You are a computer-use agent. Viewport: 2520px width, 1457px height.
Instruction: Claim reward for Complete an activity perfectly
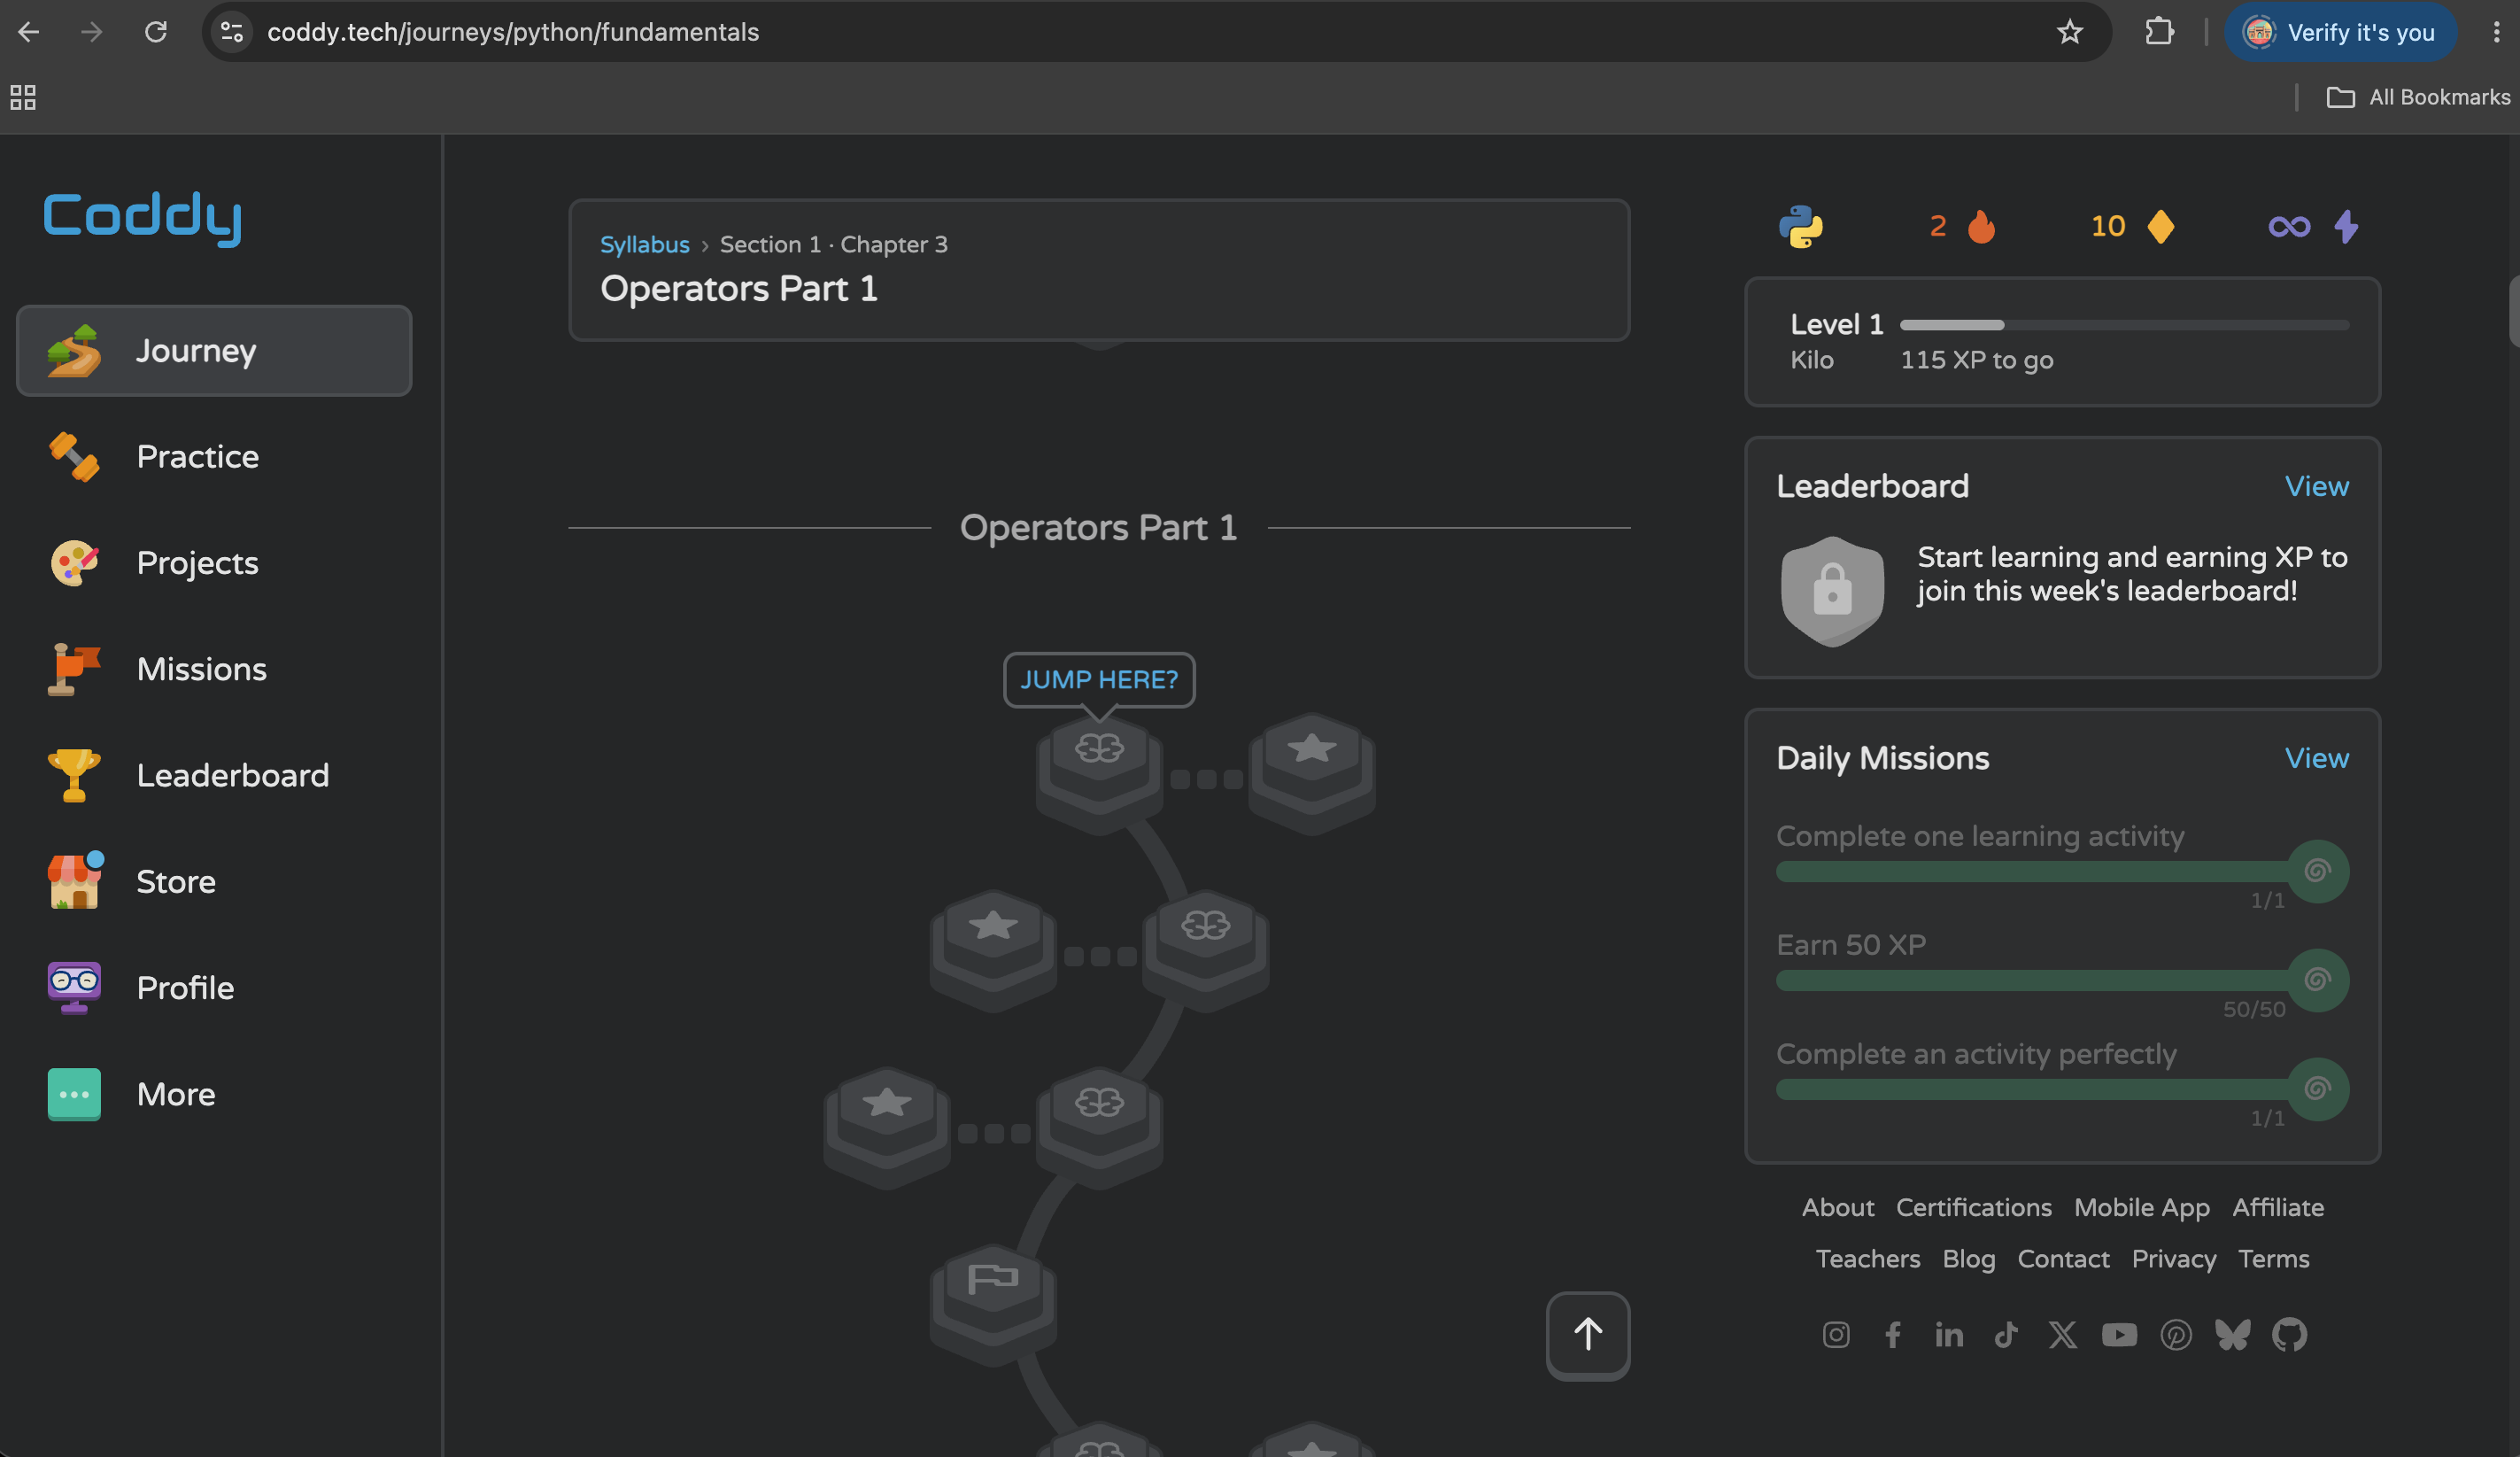2317,1089
